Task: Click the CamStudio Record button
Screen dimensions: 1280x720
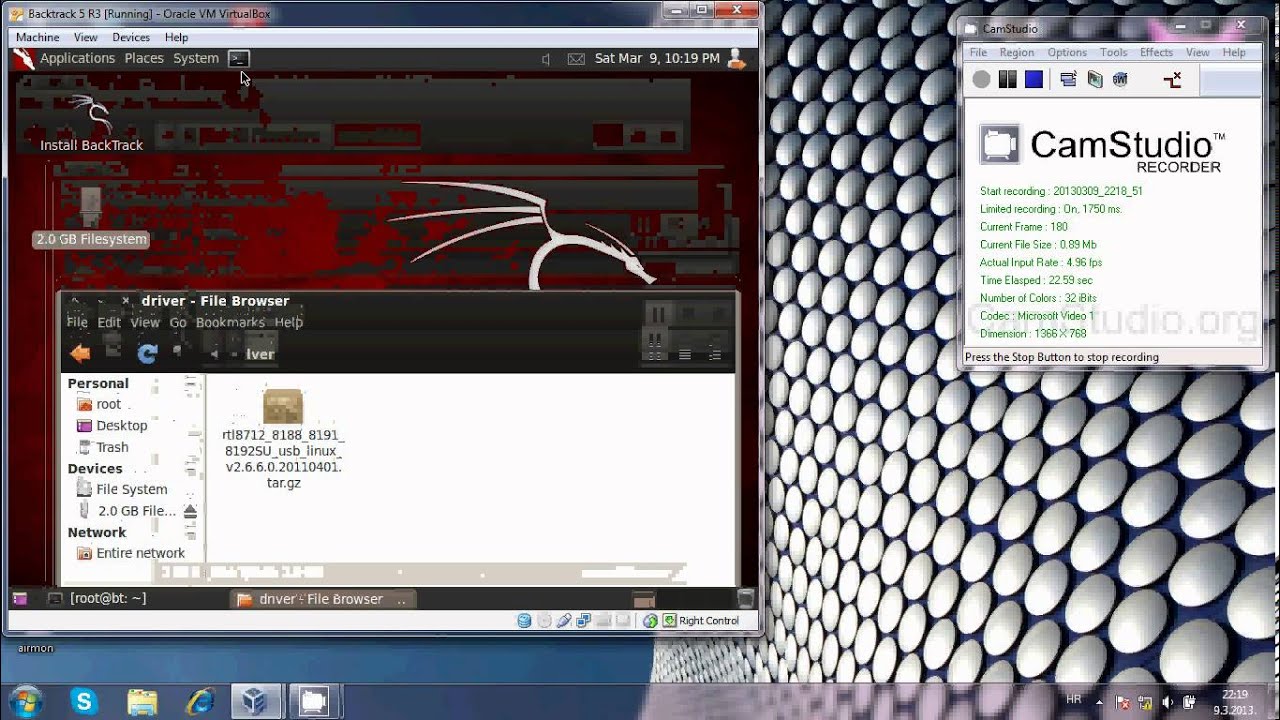Action: [981, 79]
